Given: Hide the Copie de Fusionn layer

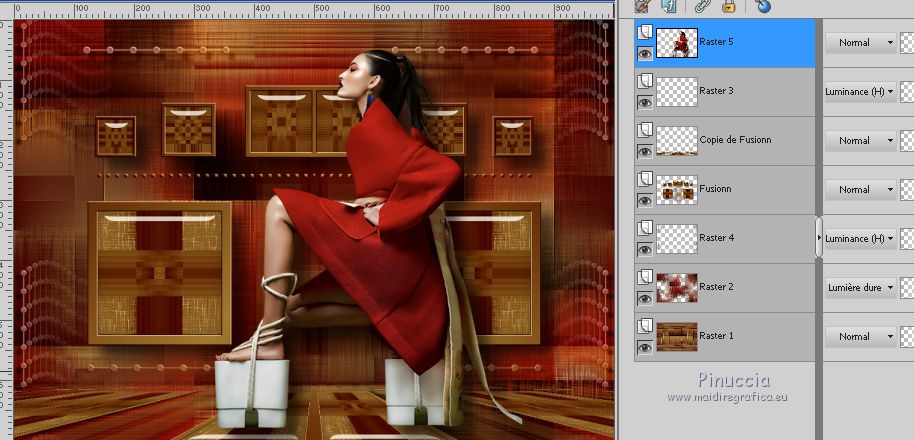Looking at the screenshot, I should coord(645,151).
